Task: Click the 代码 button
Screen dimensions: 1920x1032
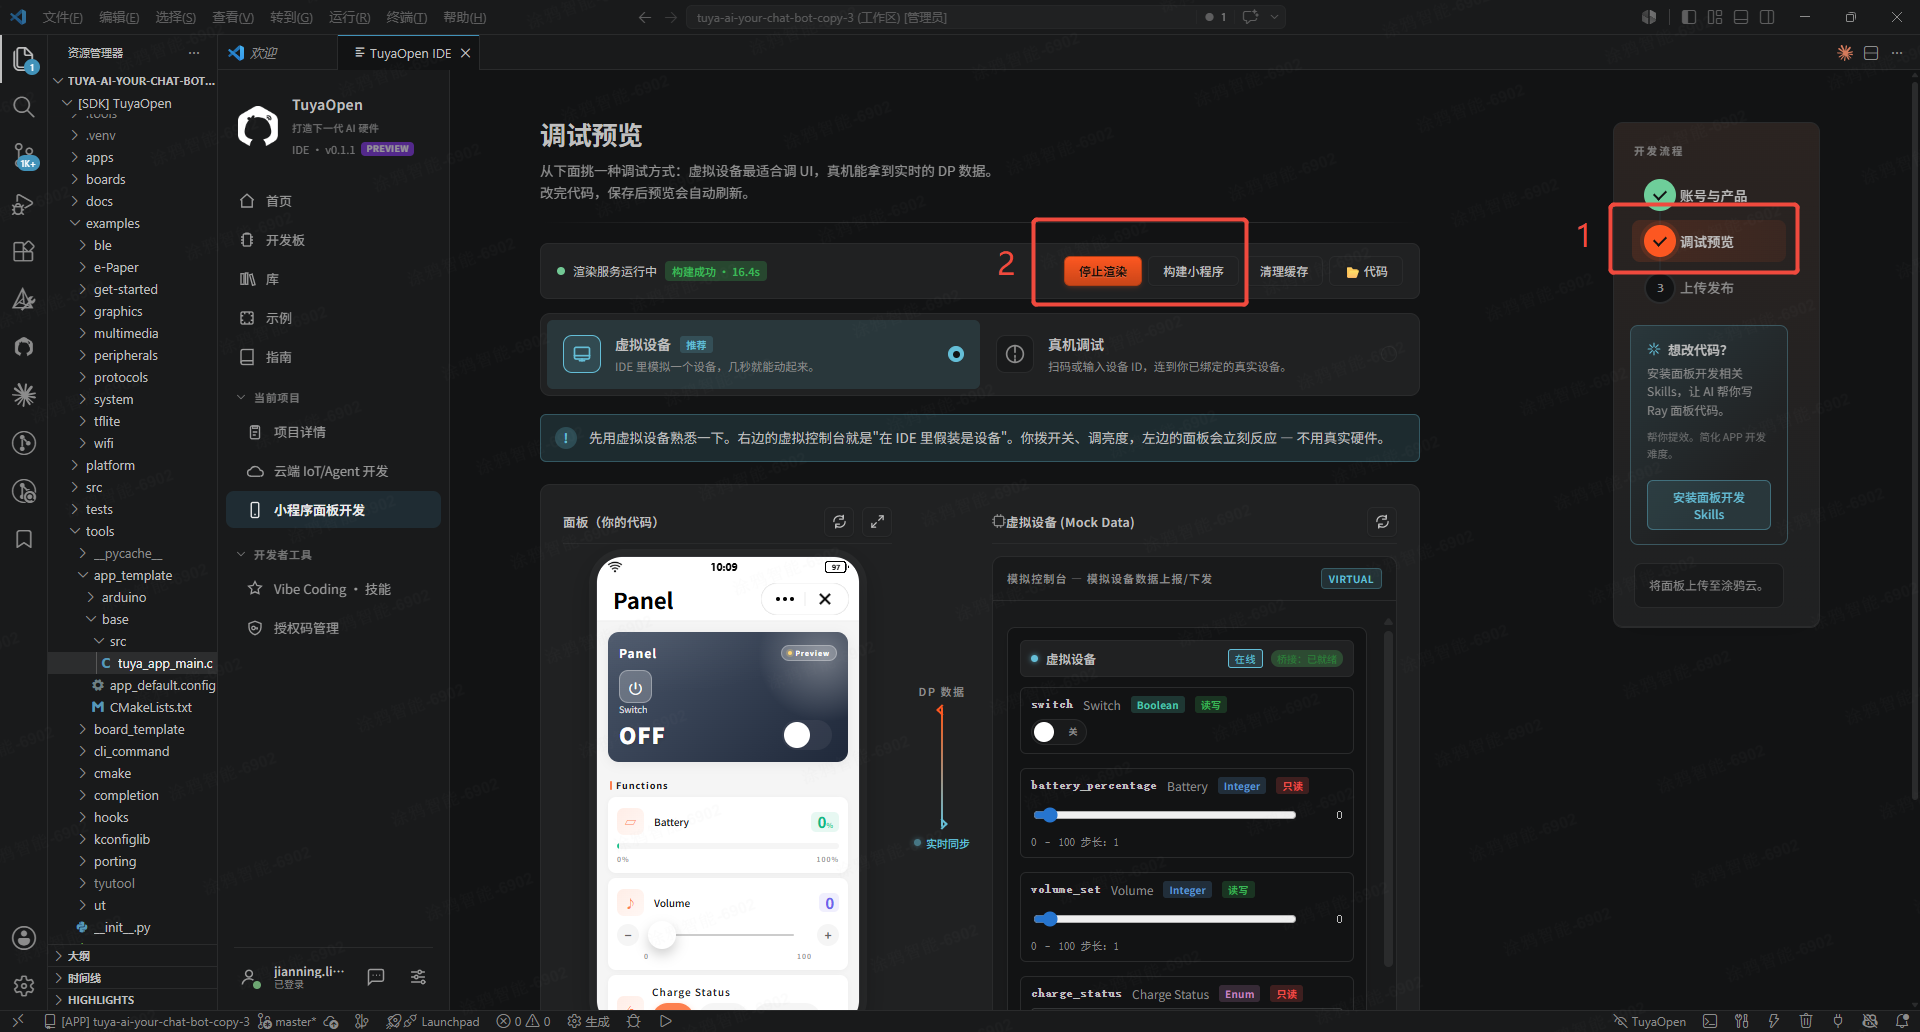Action: click(x=1366, y=271)
